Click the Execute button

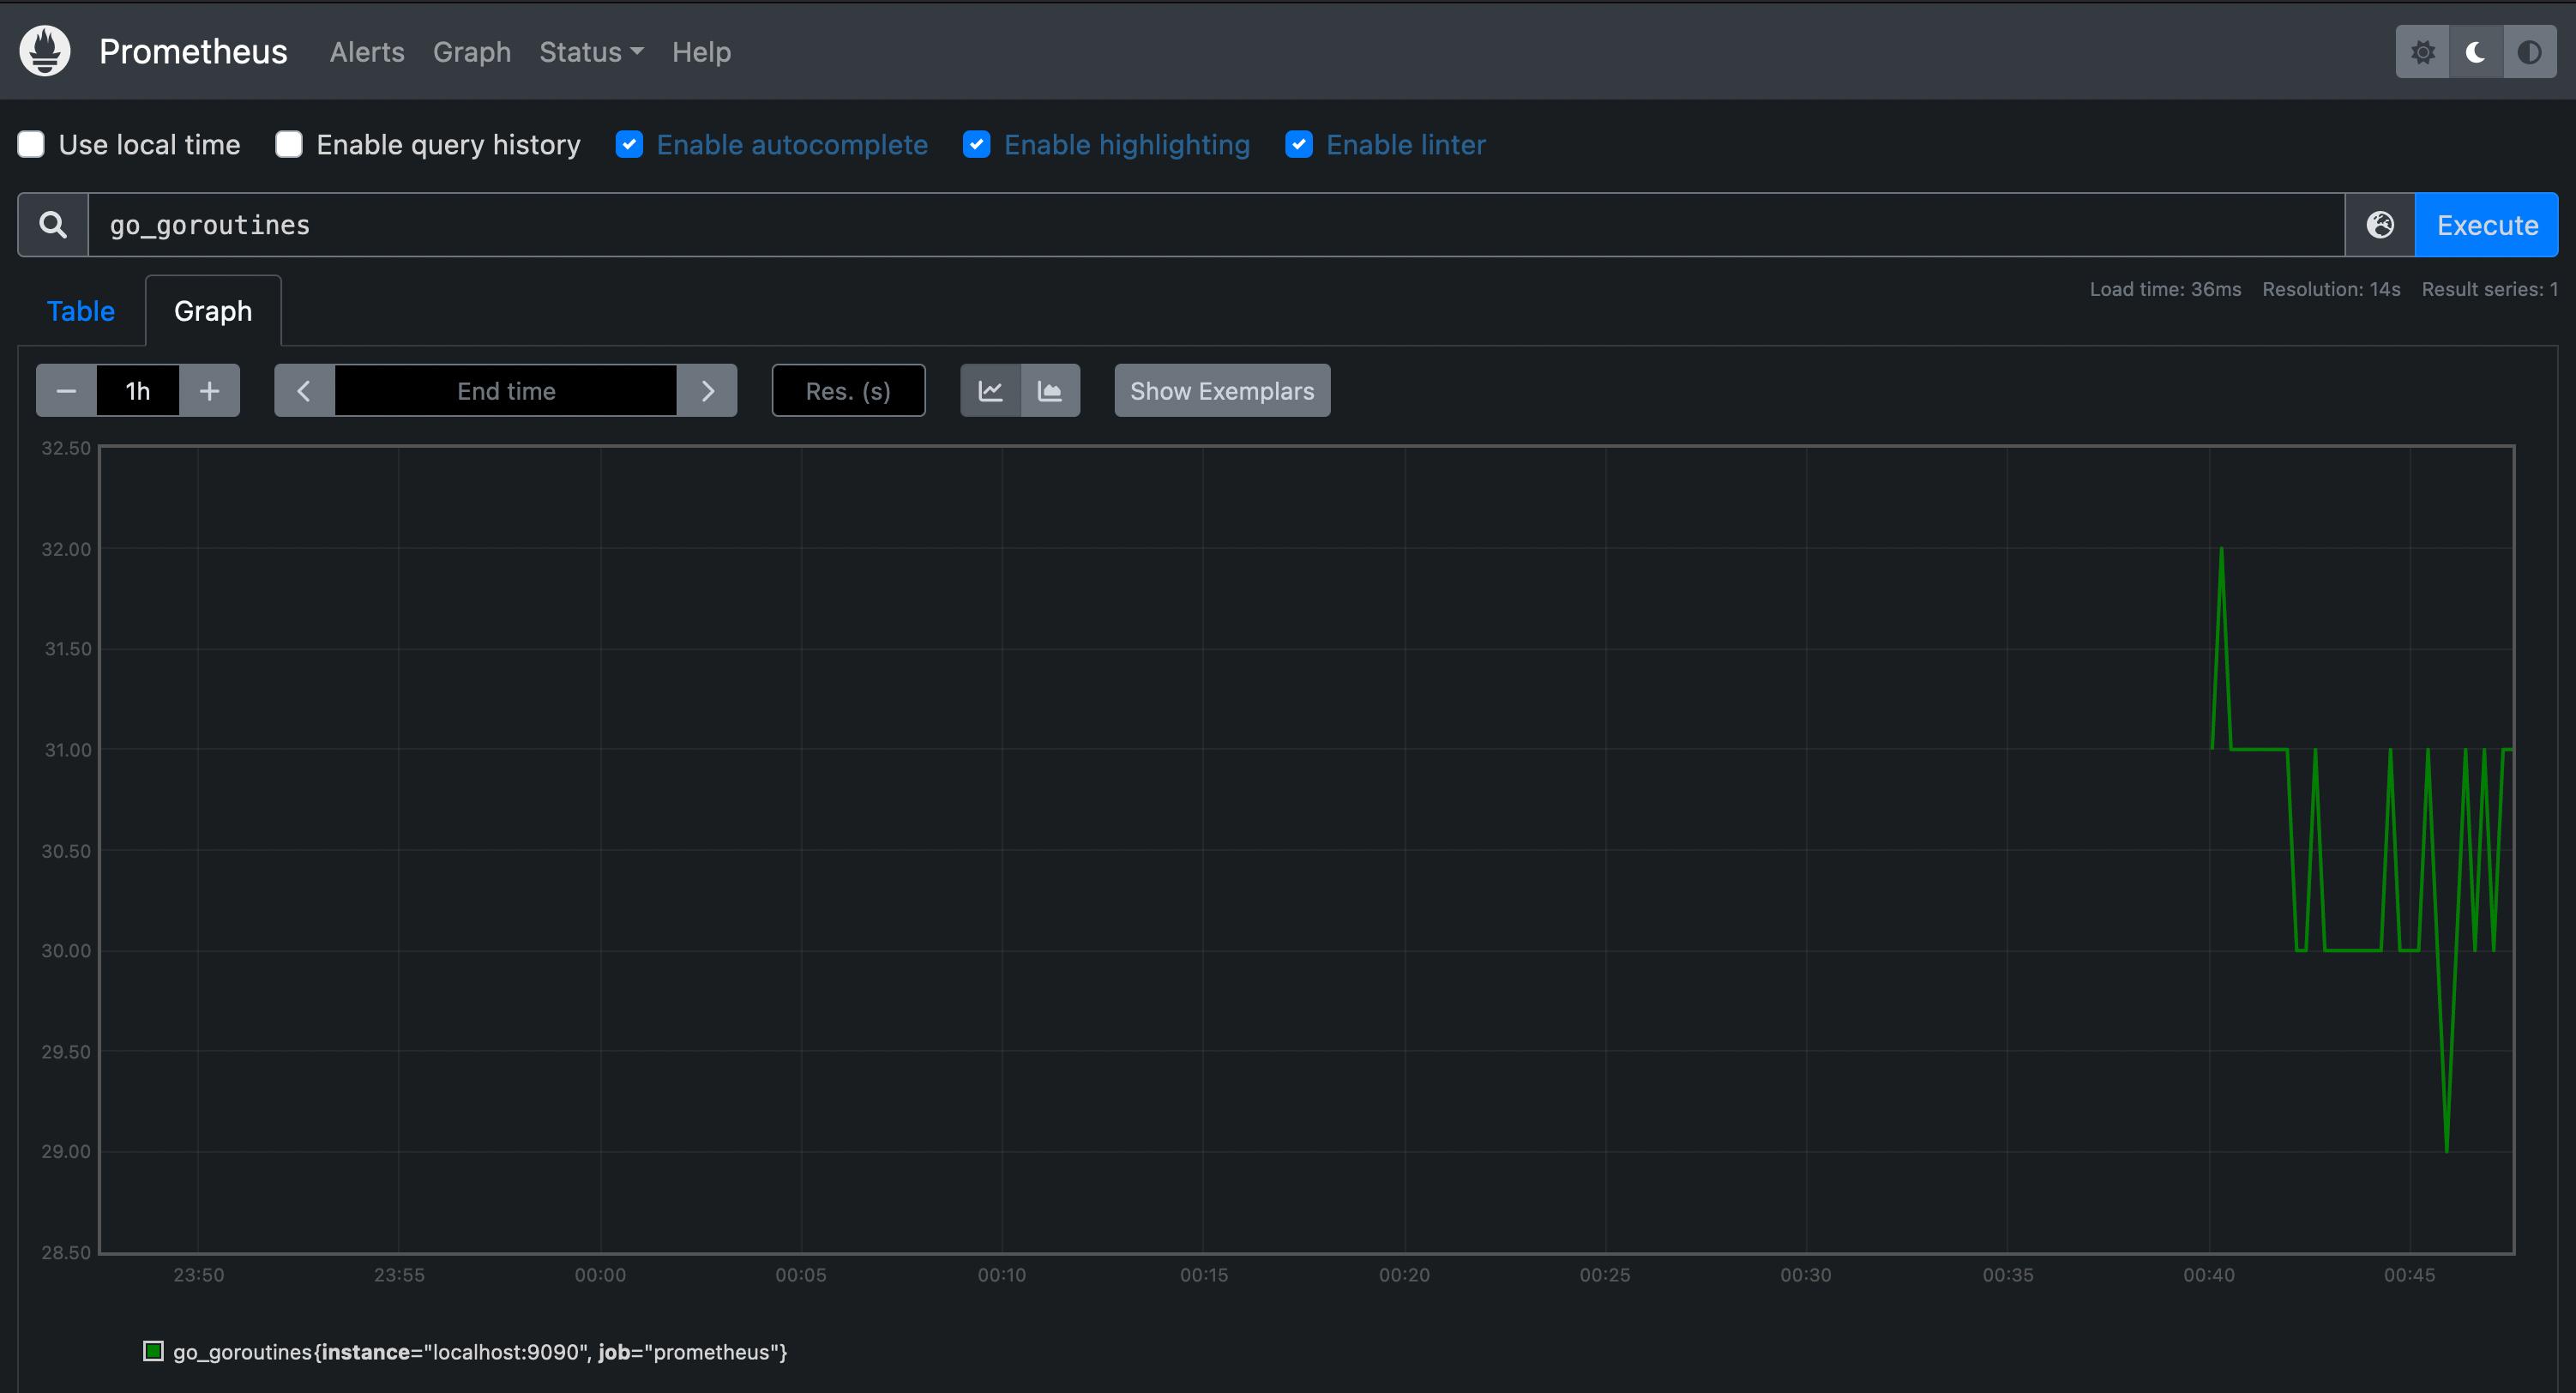click(2486, 225)
